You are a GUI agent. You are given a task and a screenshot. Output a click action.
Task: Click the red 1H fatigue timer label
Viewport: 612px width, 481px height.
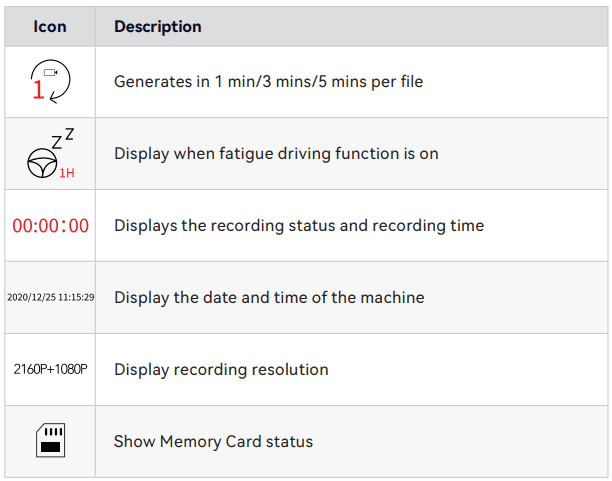(x=67, y=172)
